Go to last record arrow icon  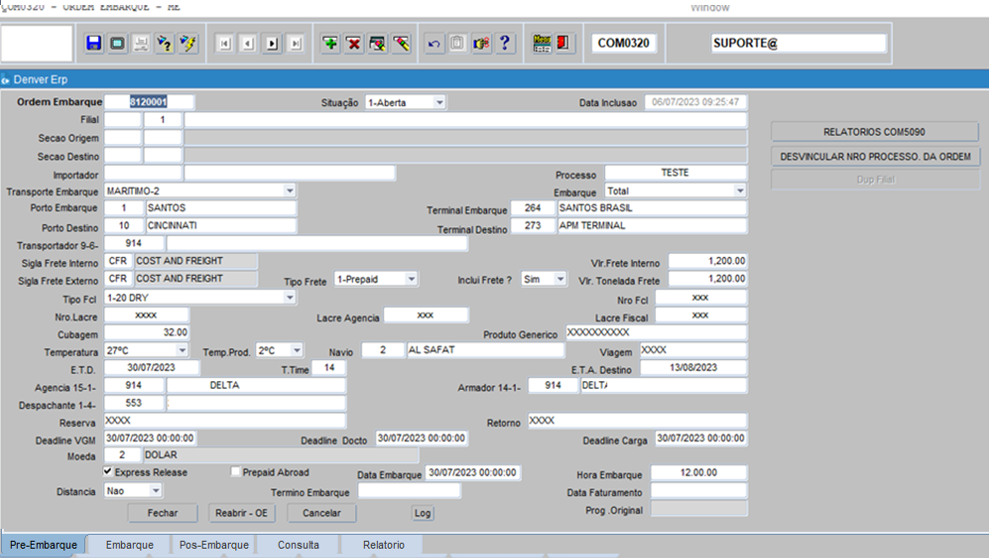(x=295, y=44)
